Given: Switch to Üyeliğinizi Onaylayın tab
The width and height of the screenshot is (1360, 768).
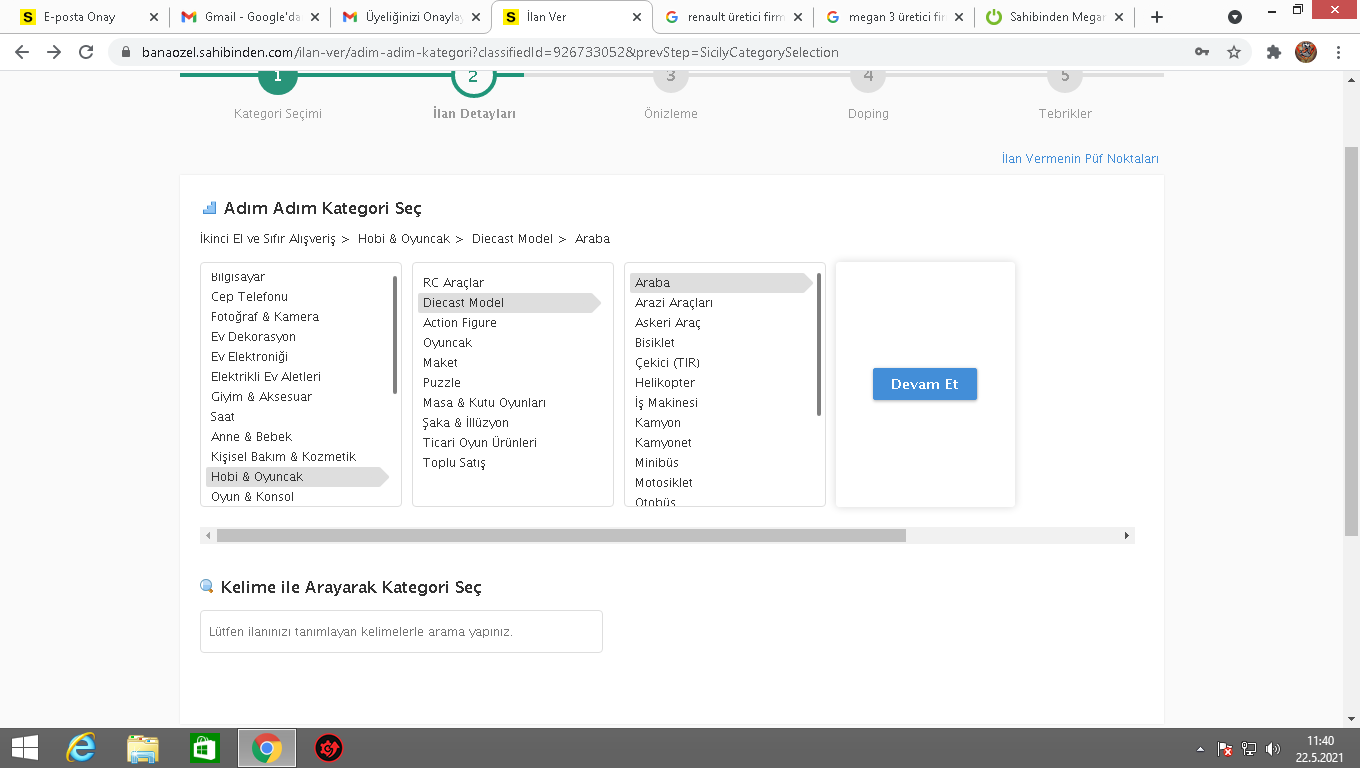Looking at the screenshot, I should (x=410, y=17).
